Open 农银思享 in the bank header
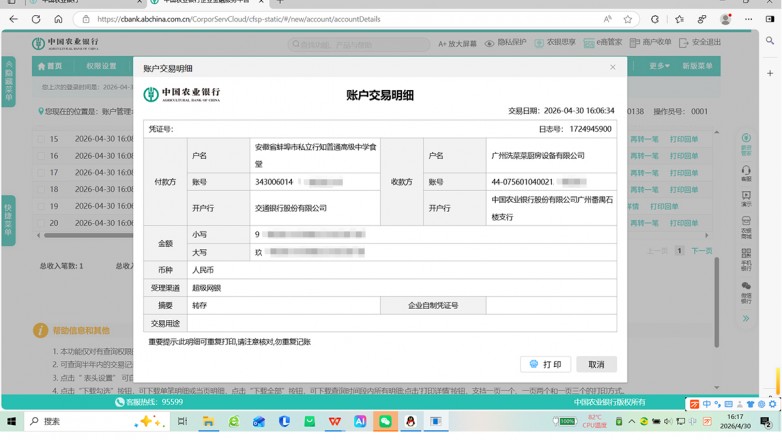The image size is (782, 440). (x=555, y=43)
